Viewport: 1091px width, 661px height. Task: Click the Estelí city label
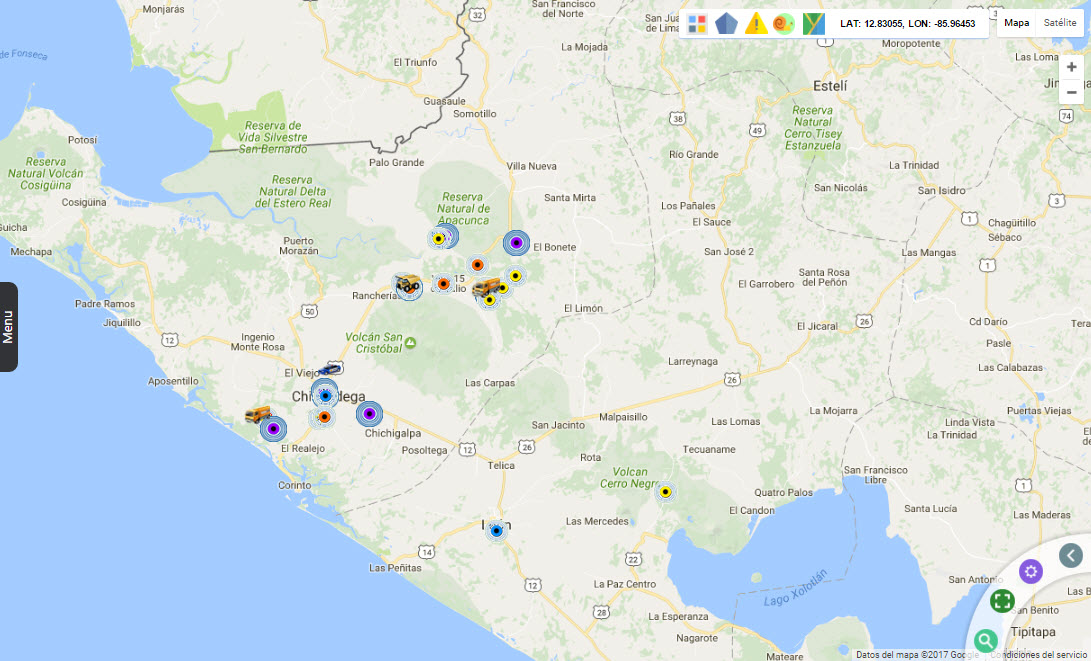pyautogui.click(x=830, y=86)
